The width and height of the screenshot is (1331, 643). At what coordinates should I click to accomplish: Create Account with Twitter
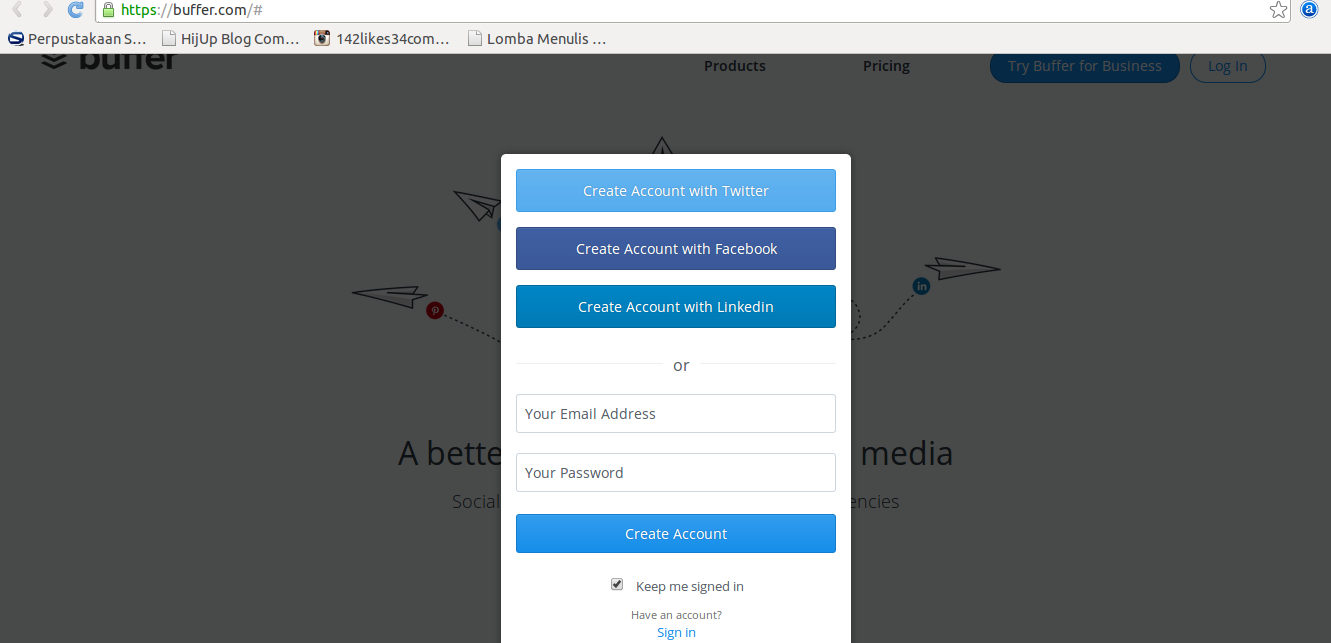pos(676,191)
